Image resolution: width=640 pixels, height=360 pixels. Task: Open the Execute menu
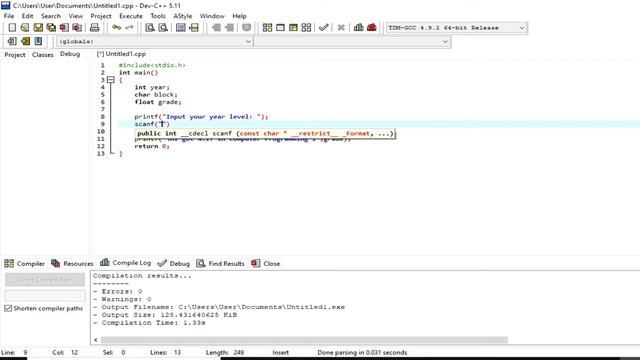pyautogui.click(x=131, y=16)
